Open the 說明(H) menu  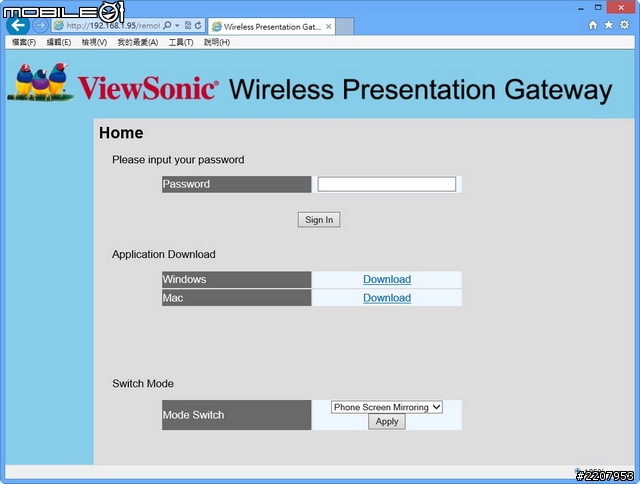(x=217, y=42)
